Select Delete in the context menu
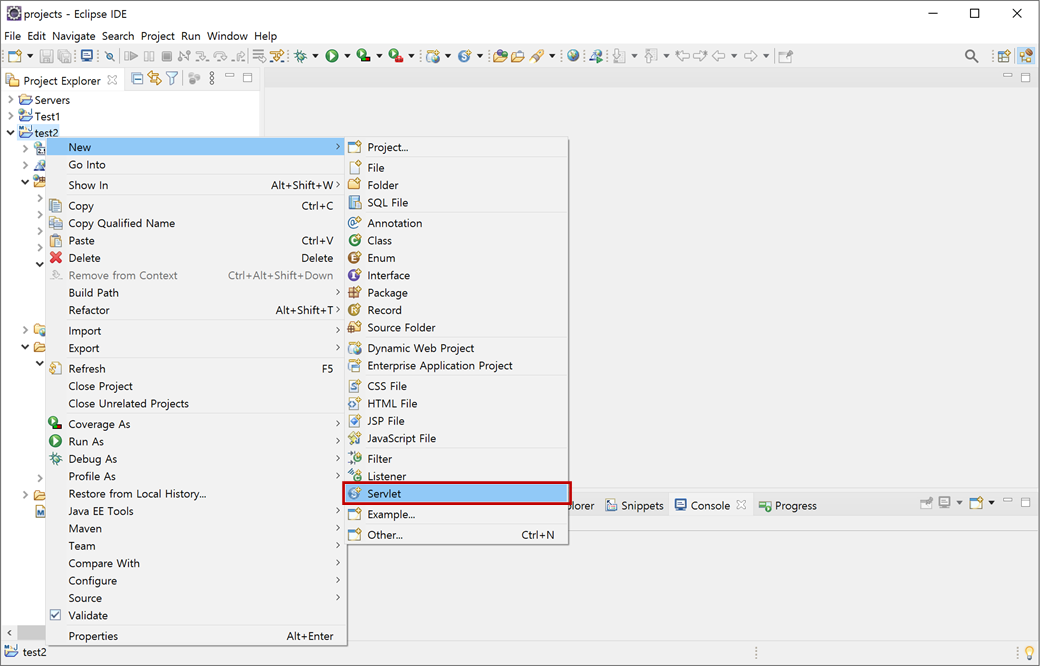Viewport: 1040px width, 666px height. pos(195,258)
